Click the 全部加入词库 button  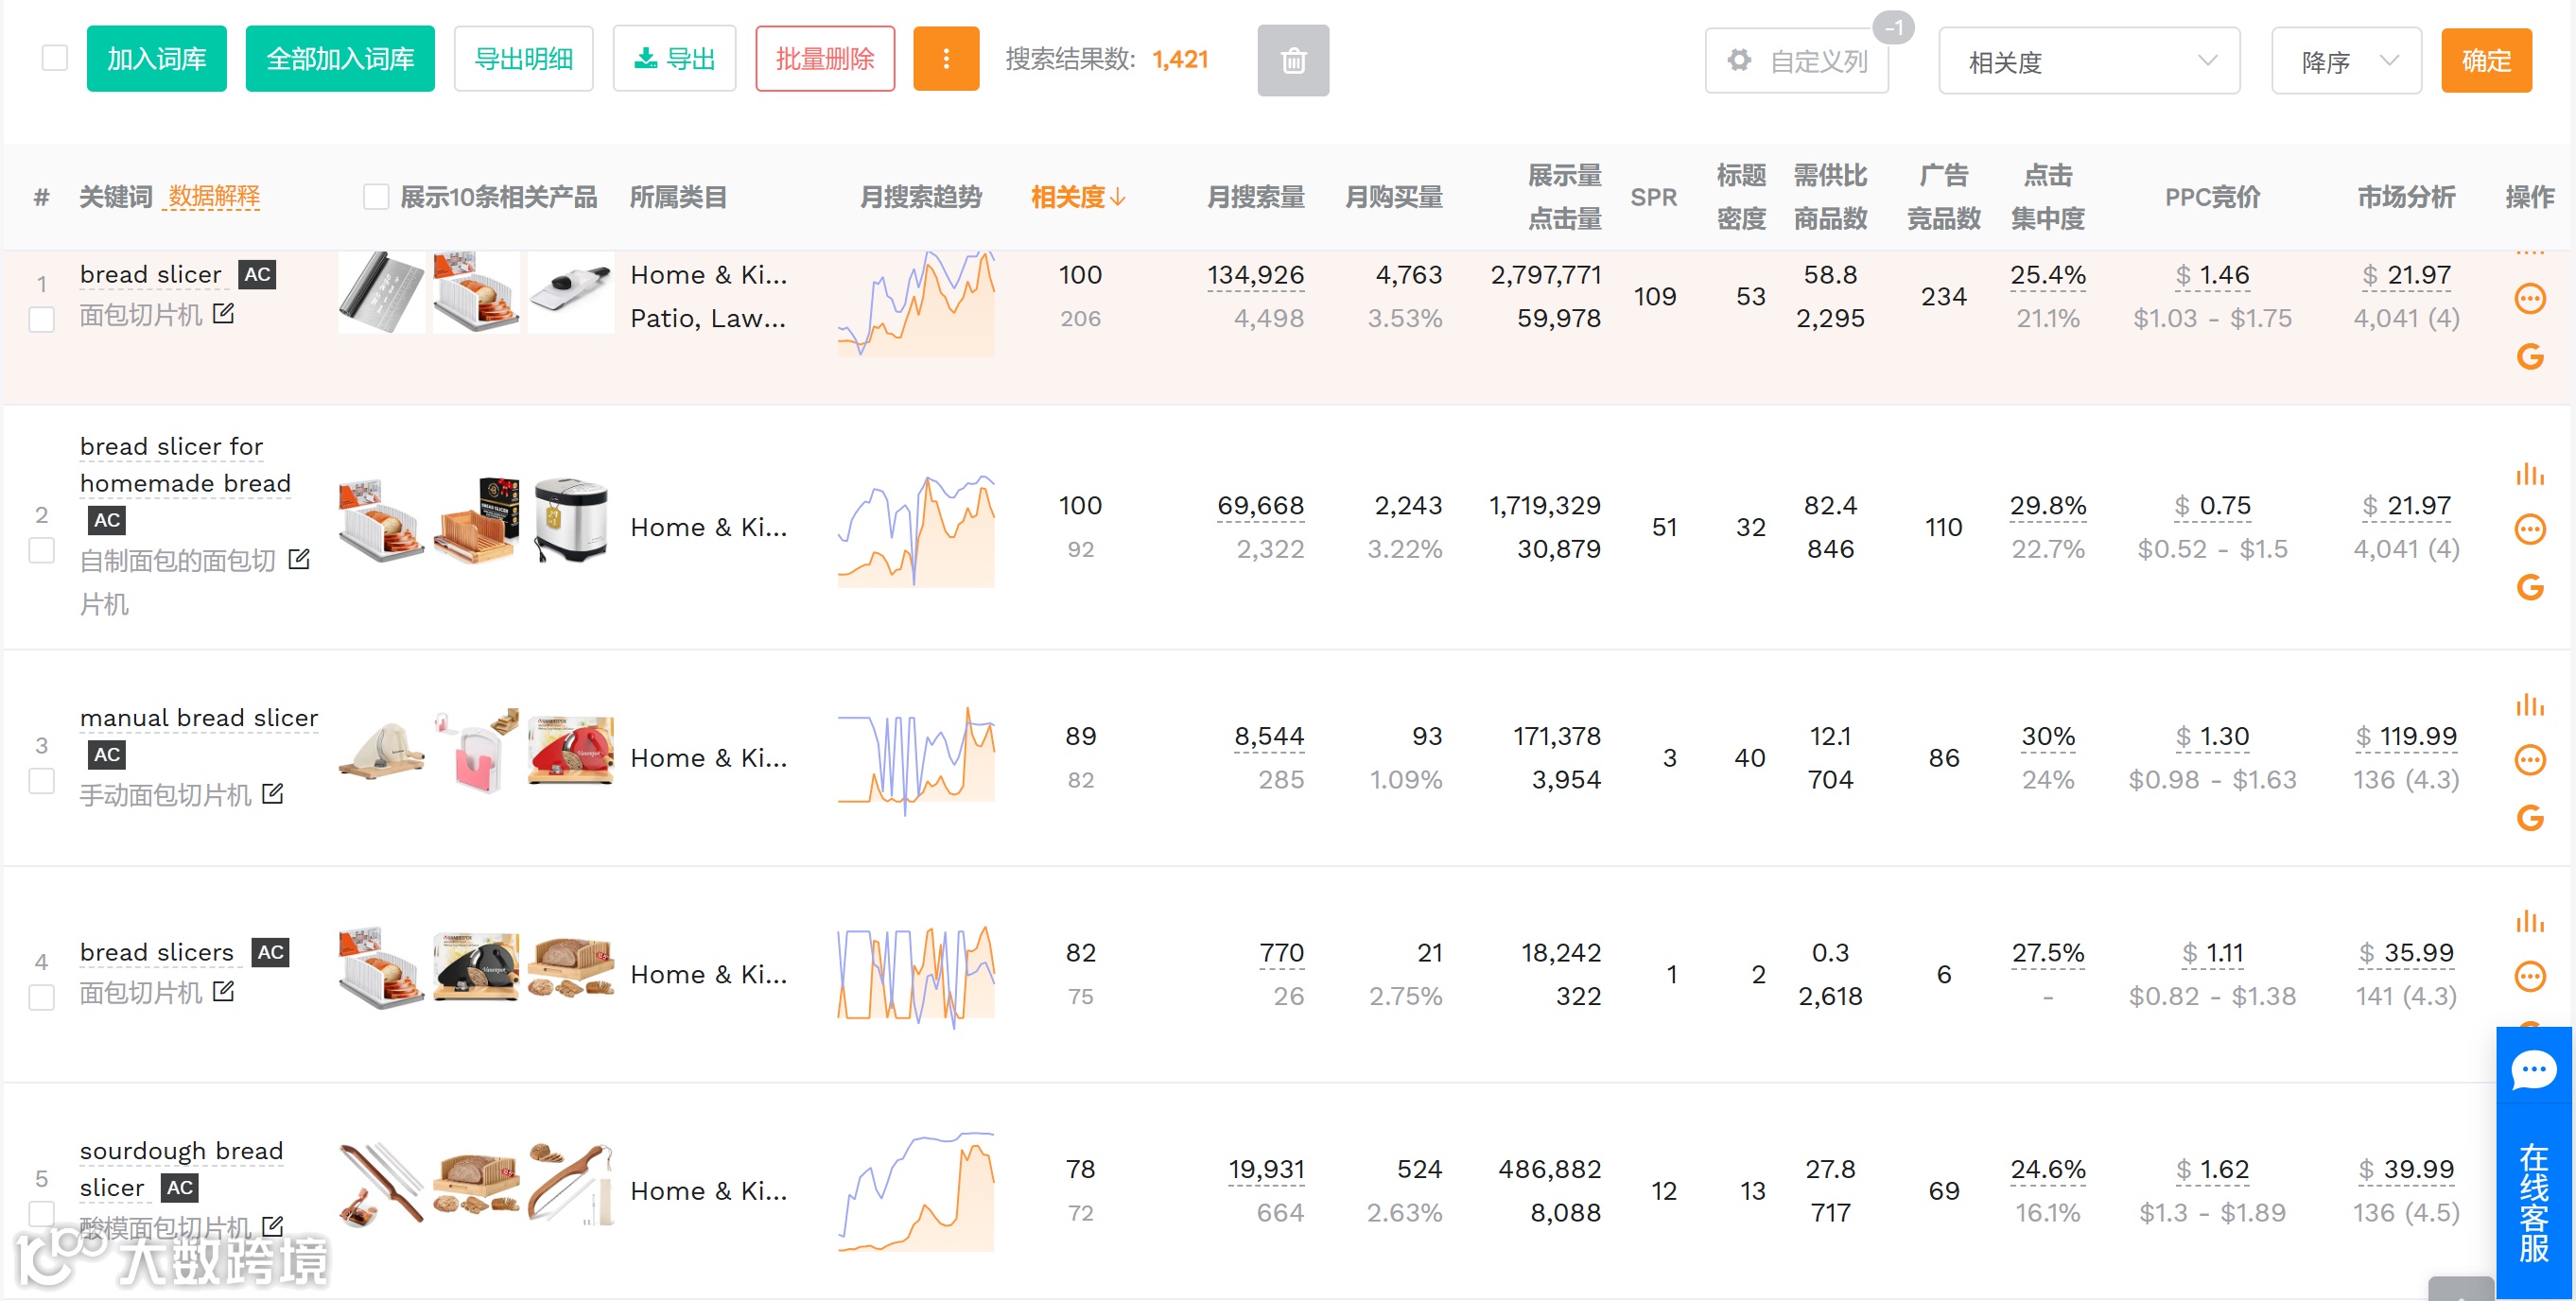(340, 59)
